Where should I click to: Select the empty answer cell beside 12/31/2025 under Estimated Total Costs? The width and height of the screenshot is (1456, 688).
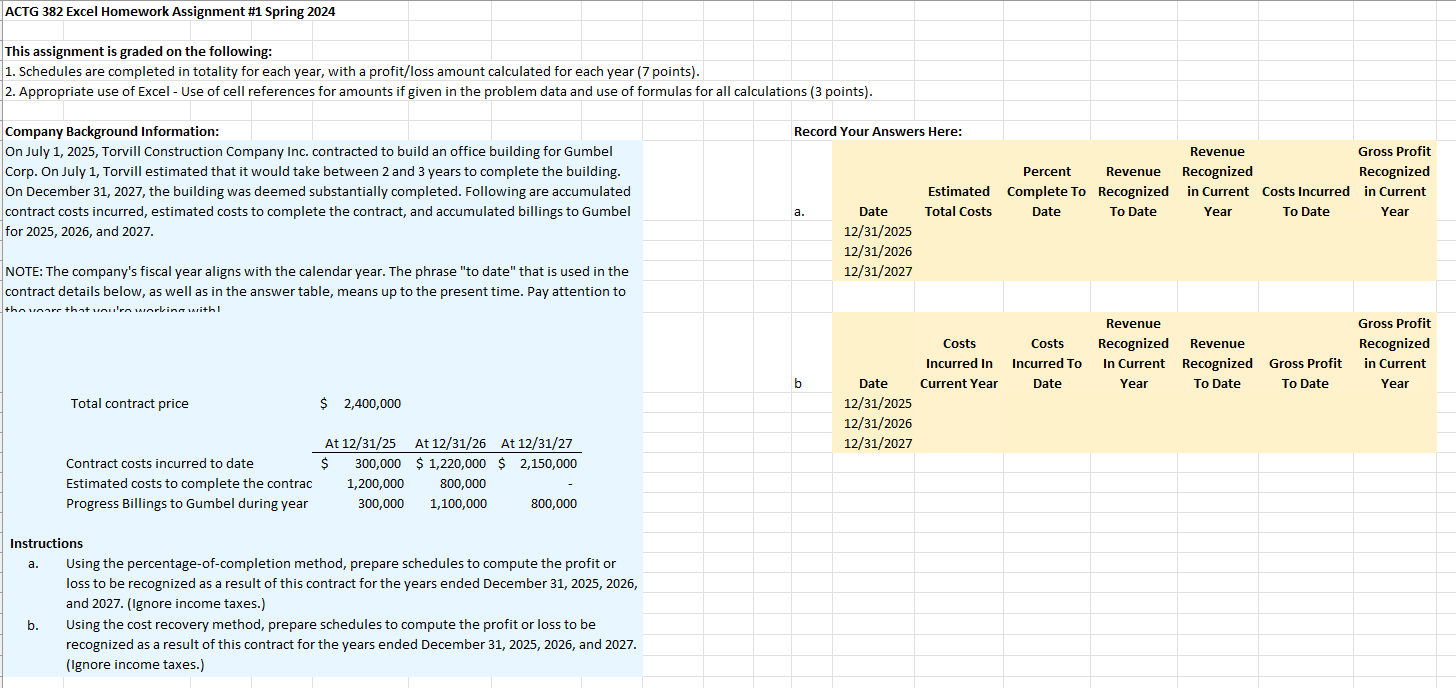[958, 231]
